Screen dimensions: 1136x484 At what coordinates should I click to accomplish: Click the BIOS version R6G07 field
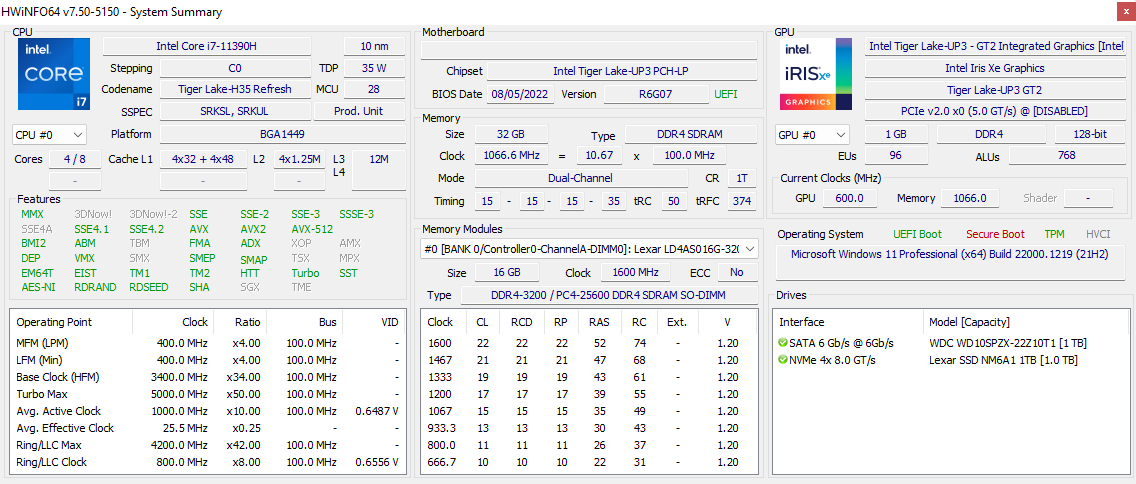click(656, 94)
